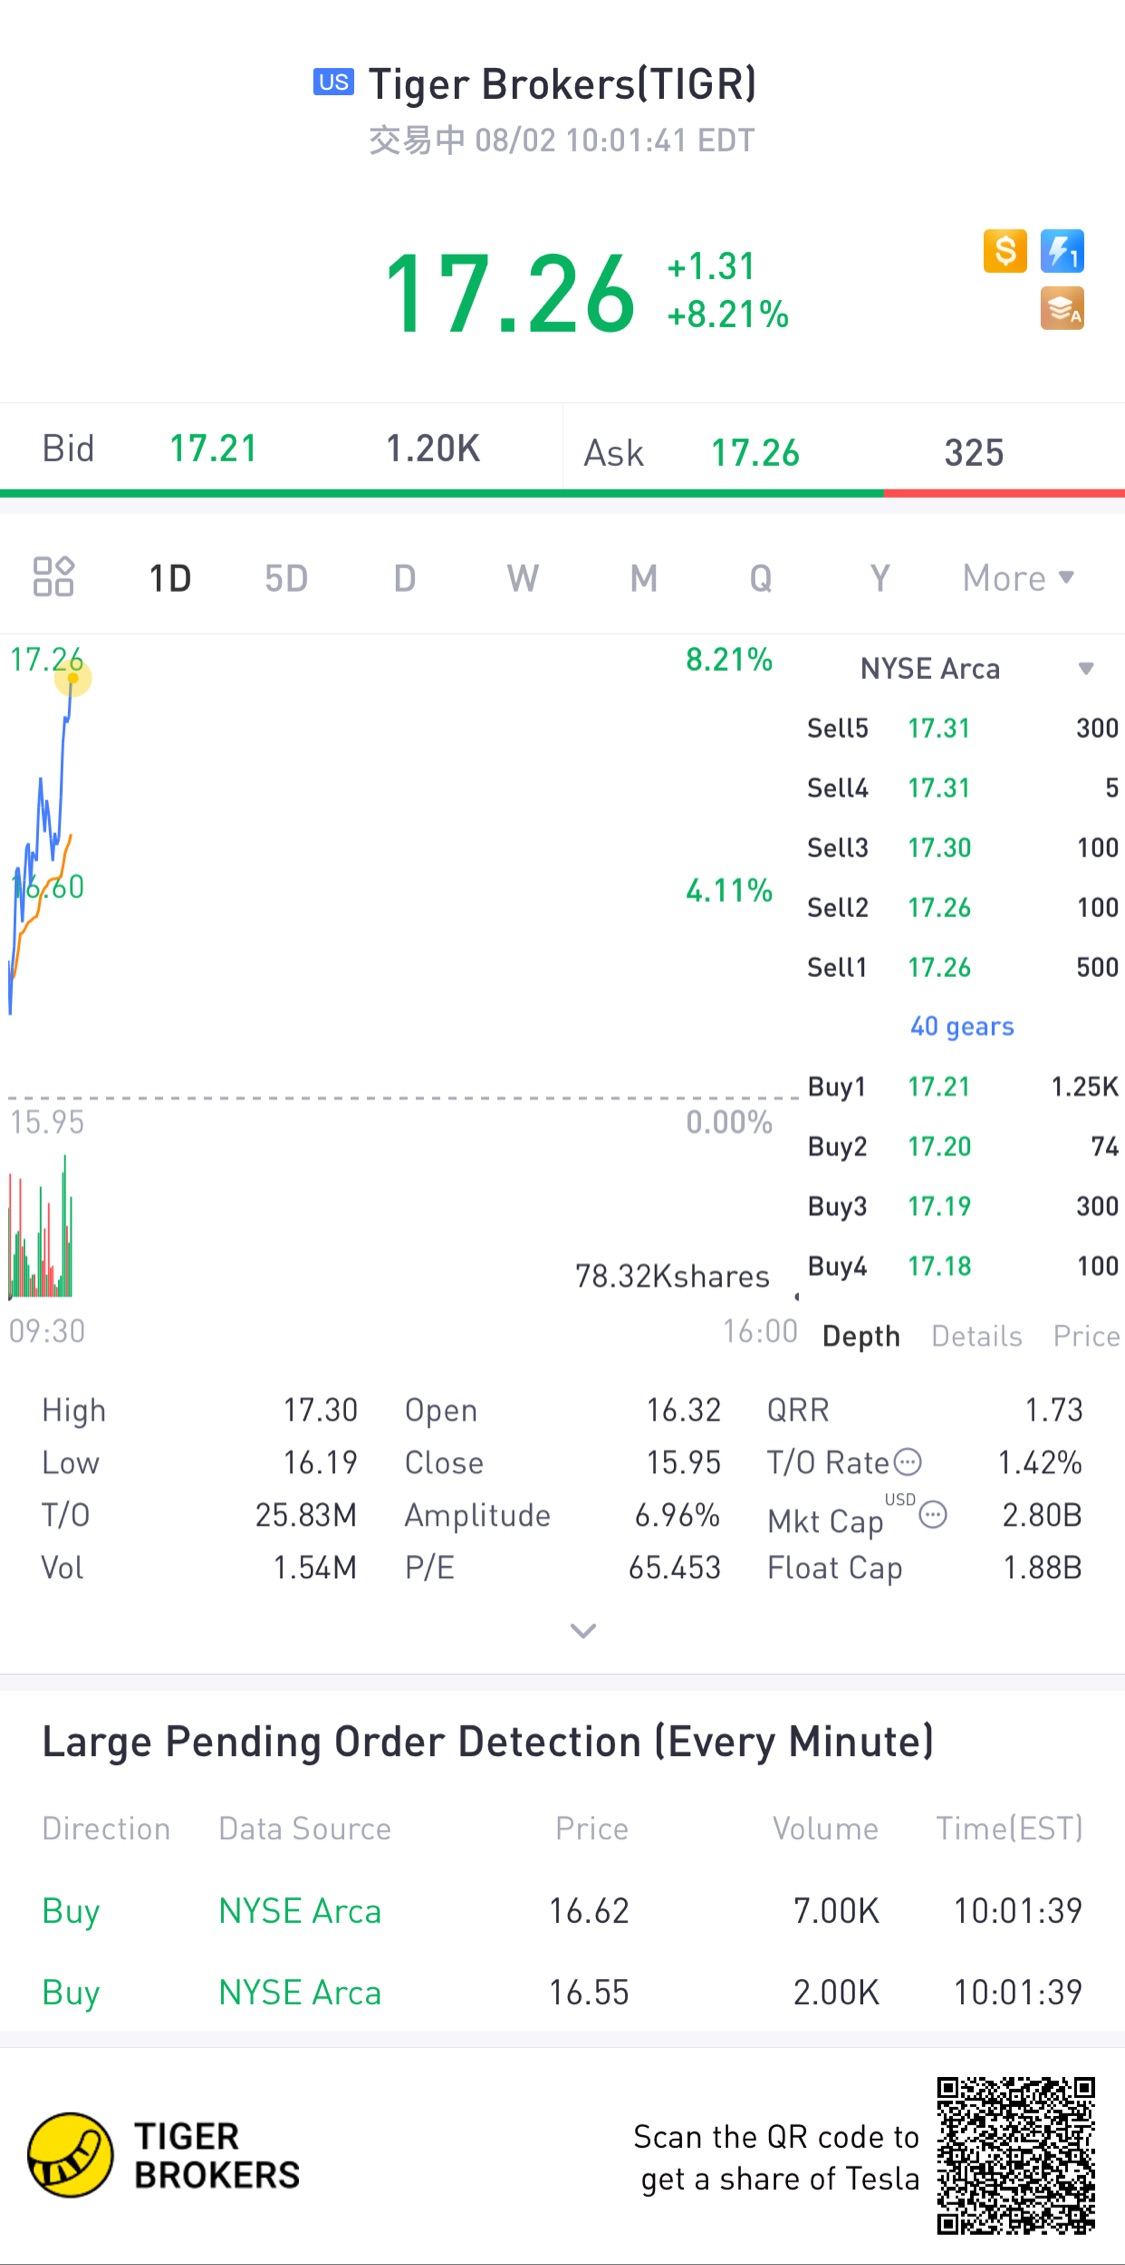Tap the Sell1 order row at 17.26
1125x2265 pixels.
(961, 967)
